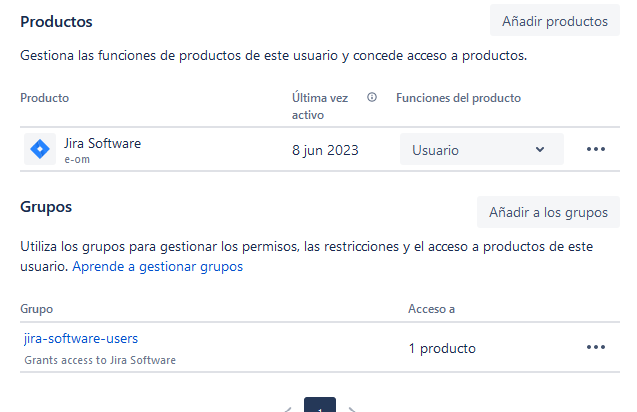Open the Aprende a gestionar grupos link
Screen dimensions: 637x412
(158, 267)
